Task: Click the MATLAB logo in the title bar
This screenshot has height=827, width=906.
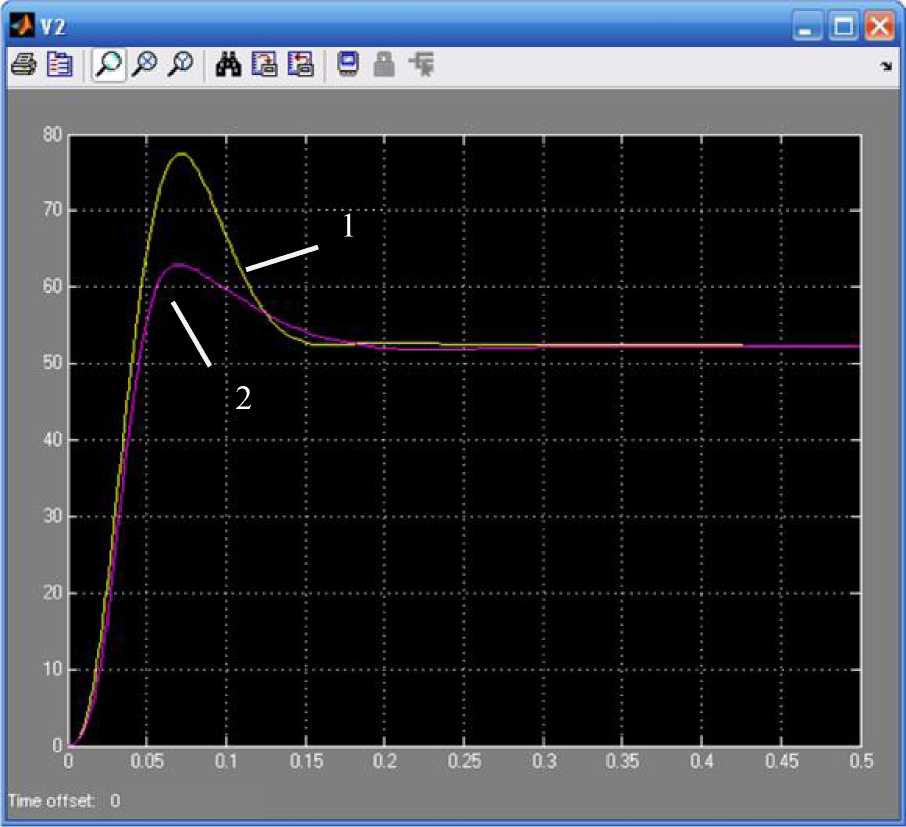Action: click(23, 26)
